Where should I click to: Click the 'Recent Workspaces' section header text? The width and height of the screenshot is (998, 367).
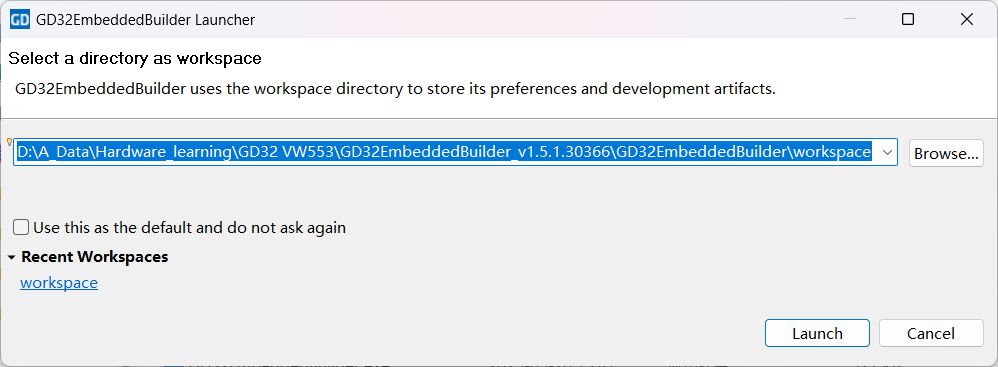pyautogui.click(x=95, y=257)
